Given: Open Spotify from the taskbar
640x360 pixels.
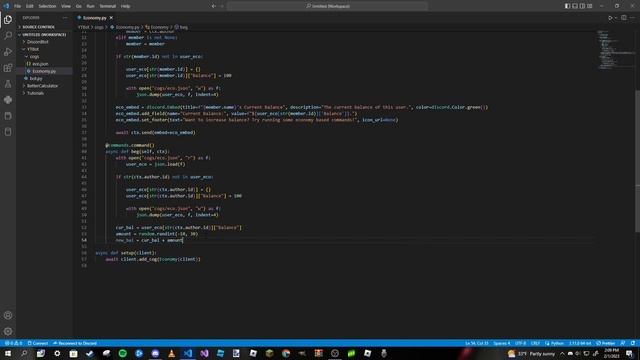Looking at the screenshot, I should pyautogui.click(x=122, y=353).
